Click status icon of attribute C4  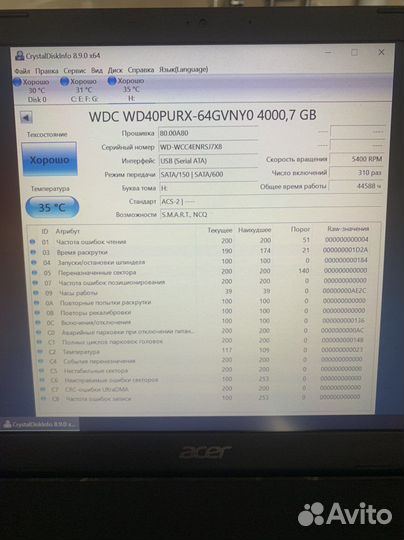tap(41, 361)
